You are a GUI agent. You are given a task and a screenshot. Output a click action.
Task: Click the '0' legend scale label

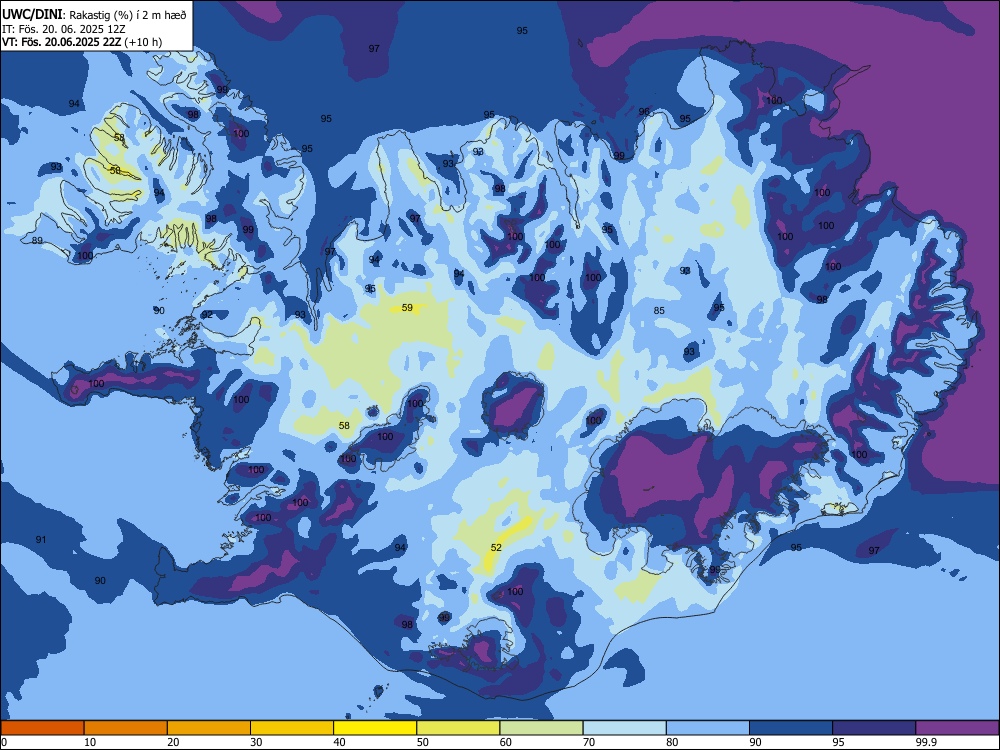click(x=4, y=742)
